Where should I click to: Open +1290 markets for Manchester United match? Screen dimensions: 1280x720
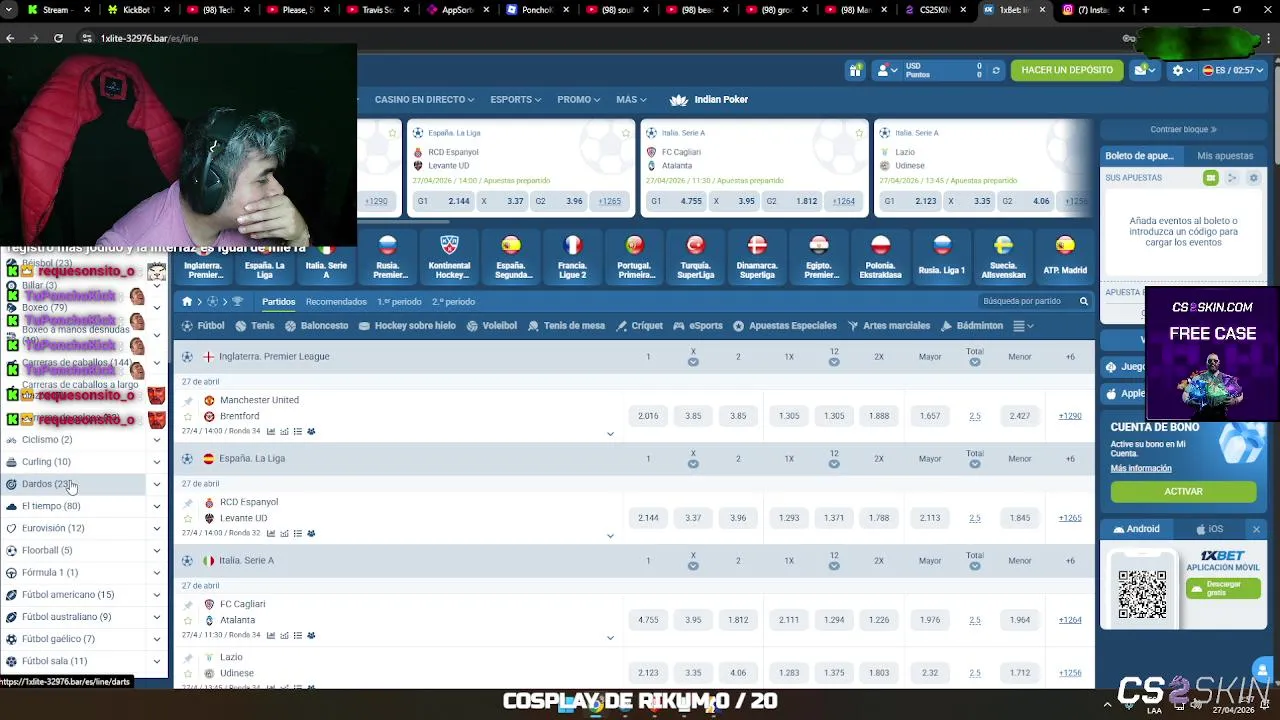(x=1070, y=416)
